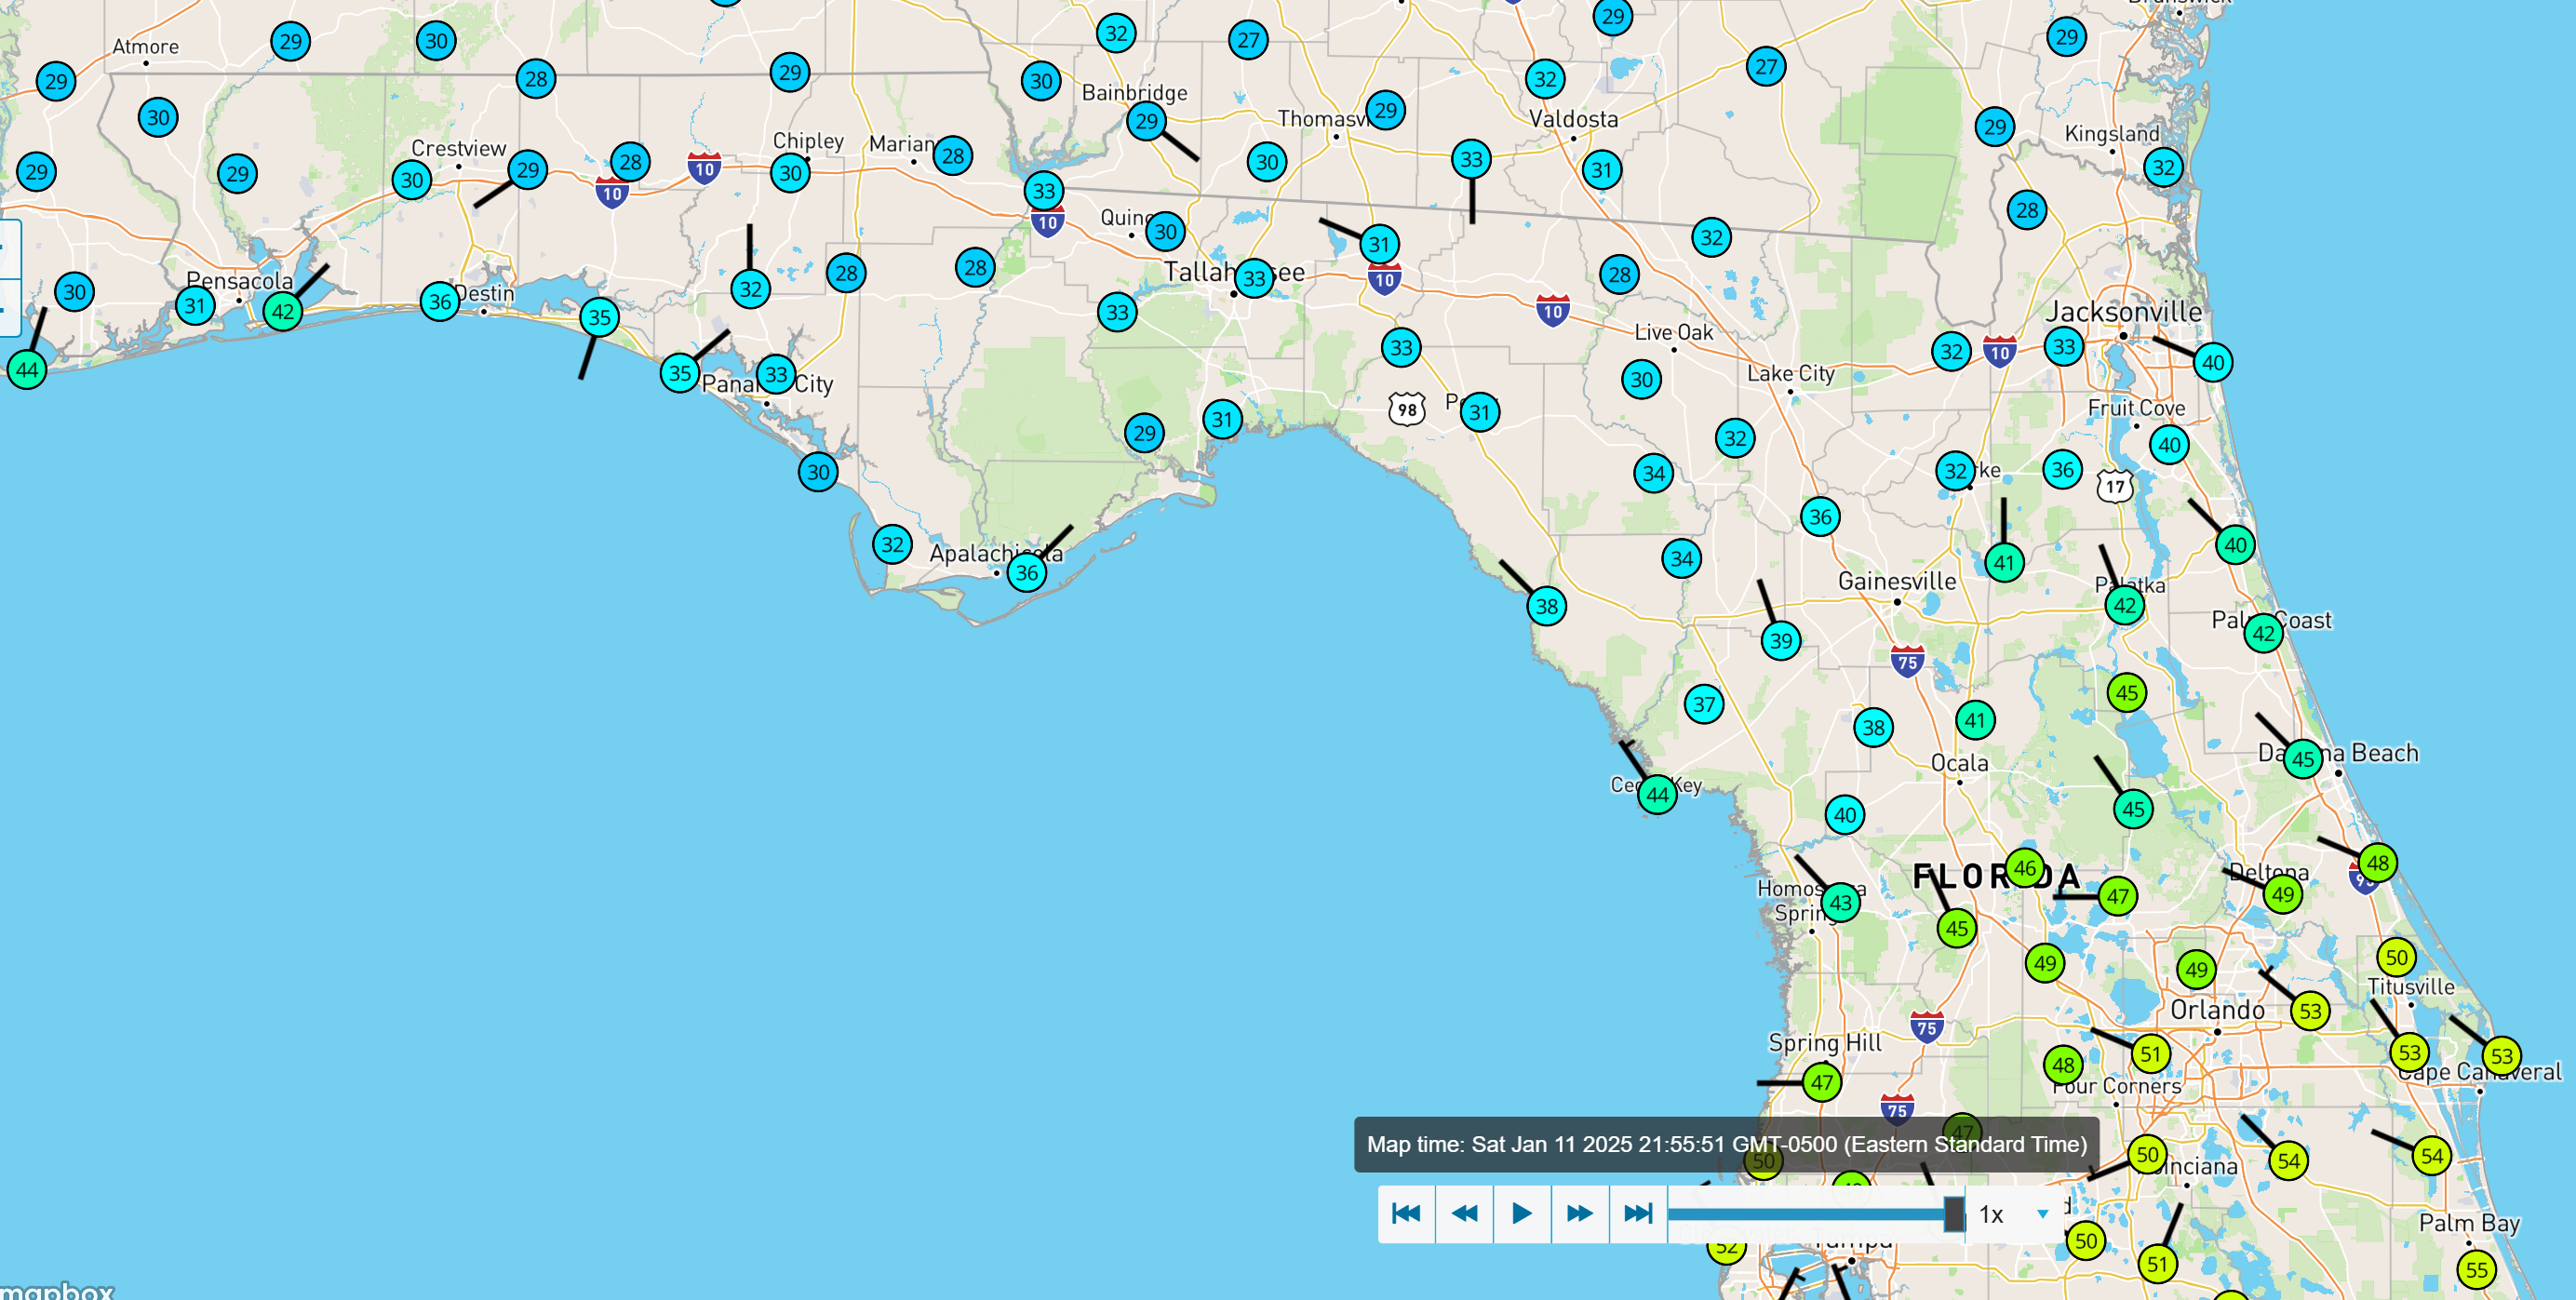Screen dimensions: 2576x1300
Task: Select the 40 station south of Ocala
Action: coord(1845,815)
